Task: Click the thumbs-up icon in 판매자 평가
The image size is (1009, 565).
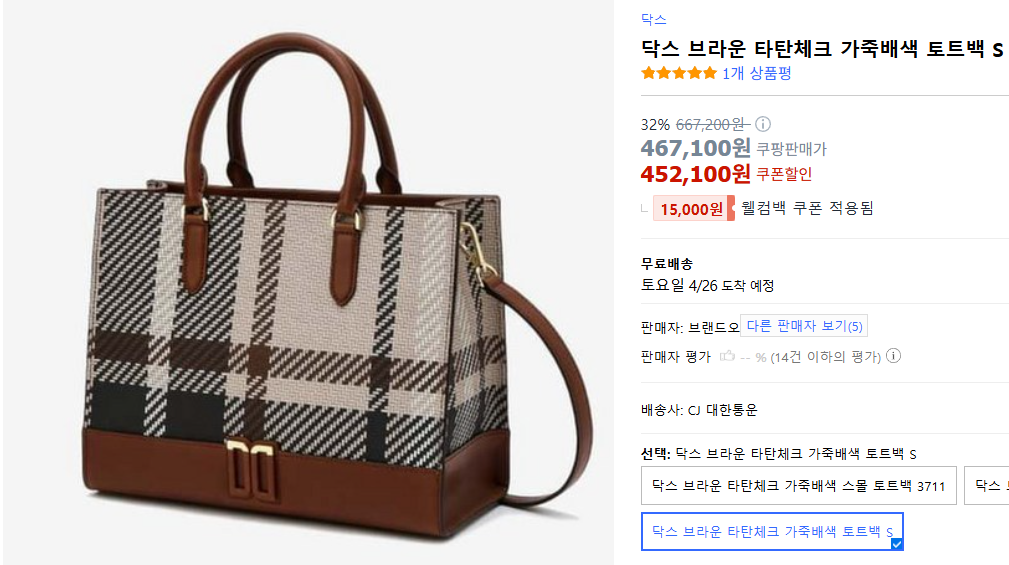Action: [727, 356]
